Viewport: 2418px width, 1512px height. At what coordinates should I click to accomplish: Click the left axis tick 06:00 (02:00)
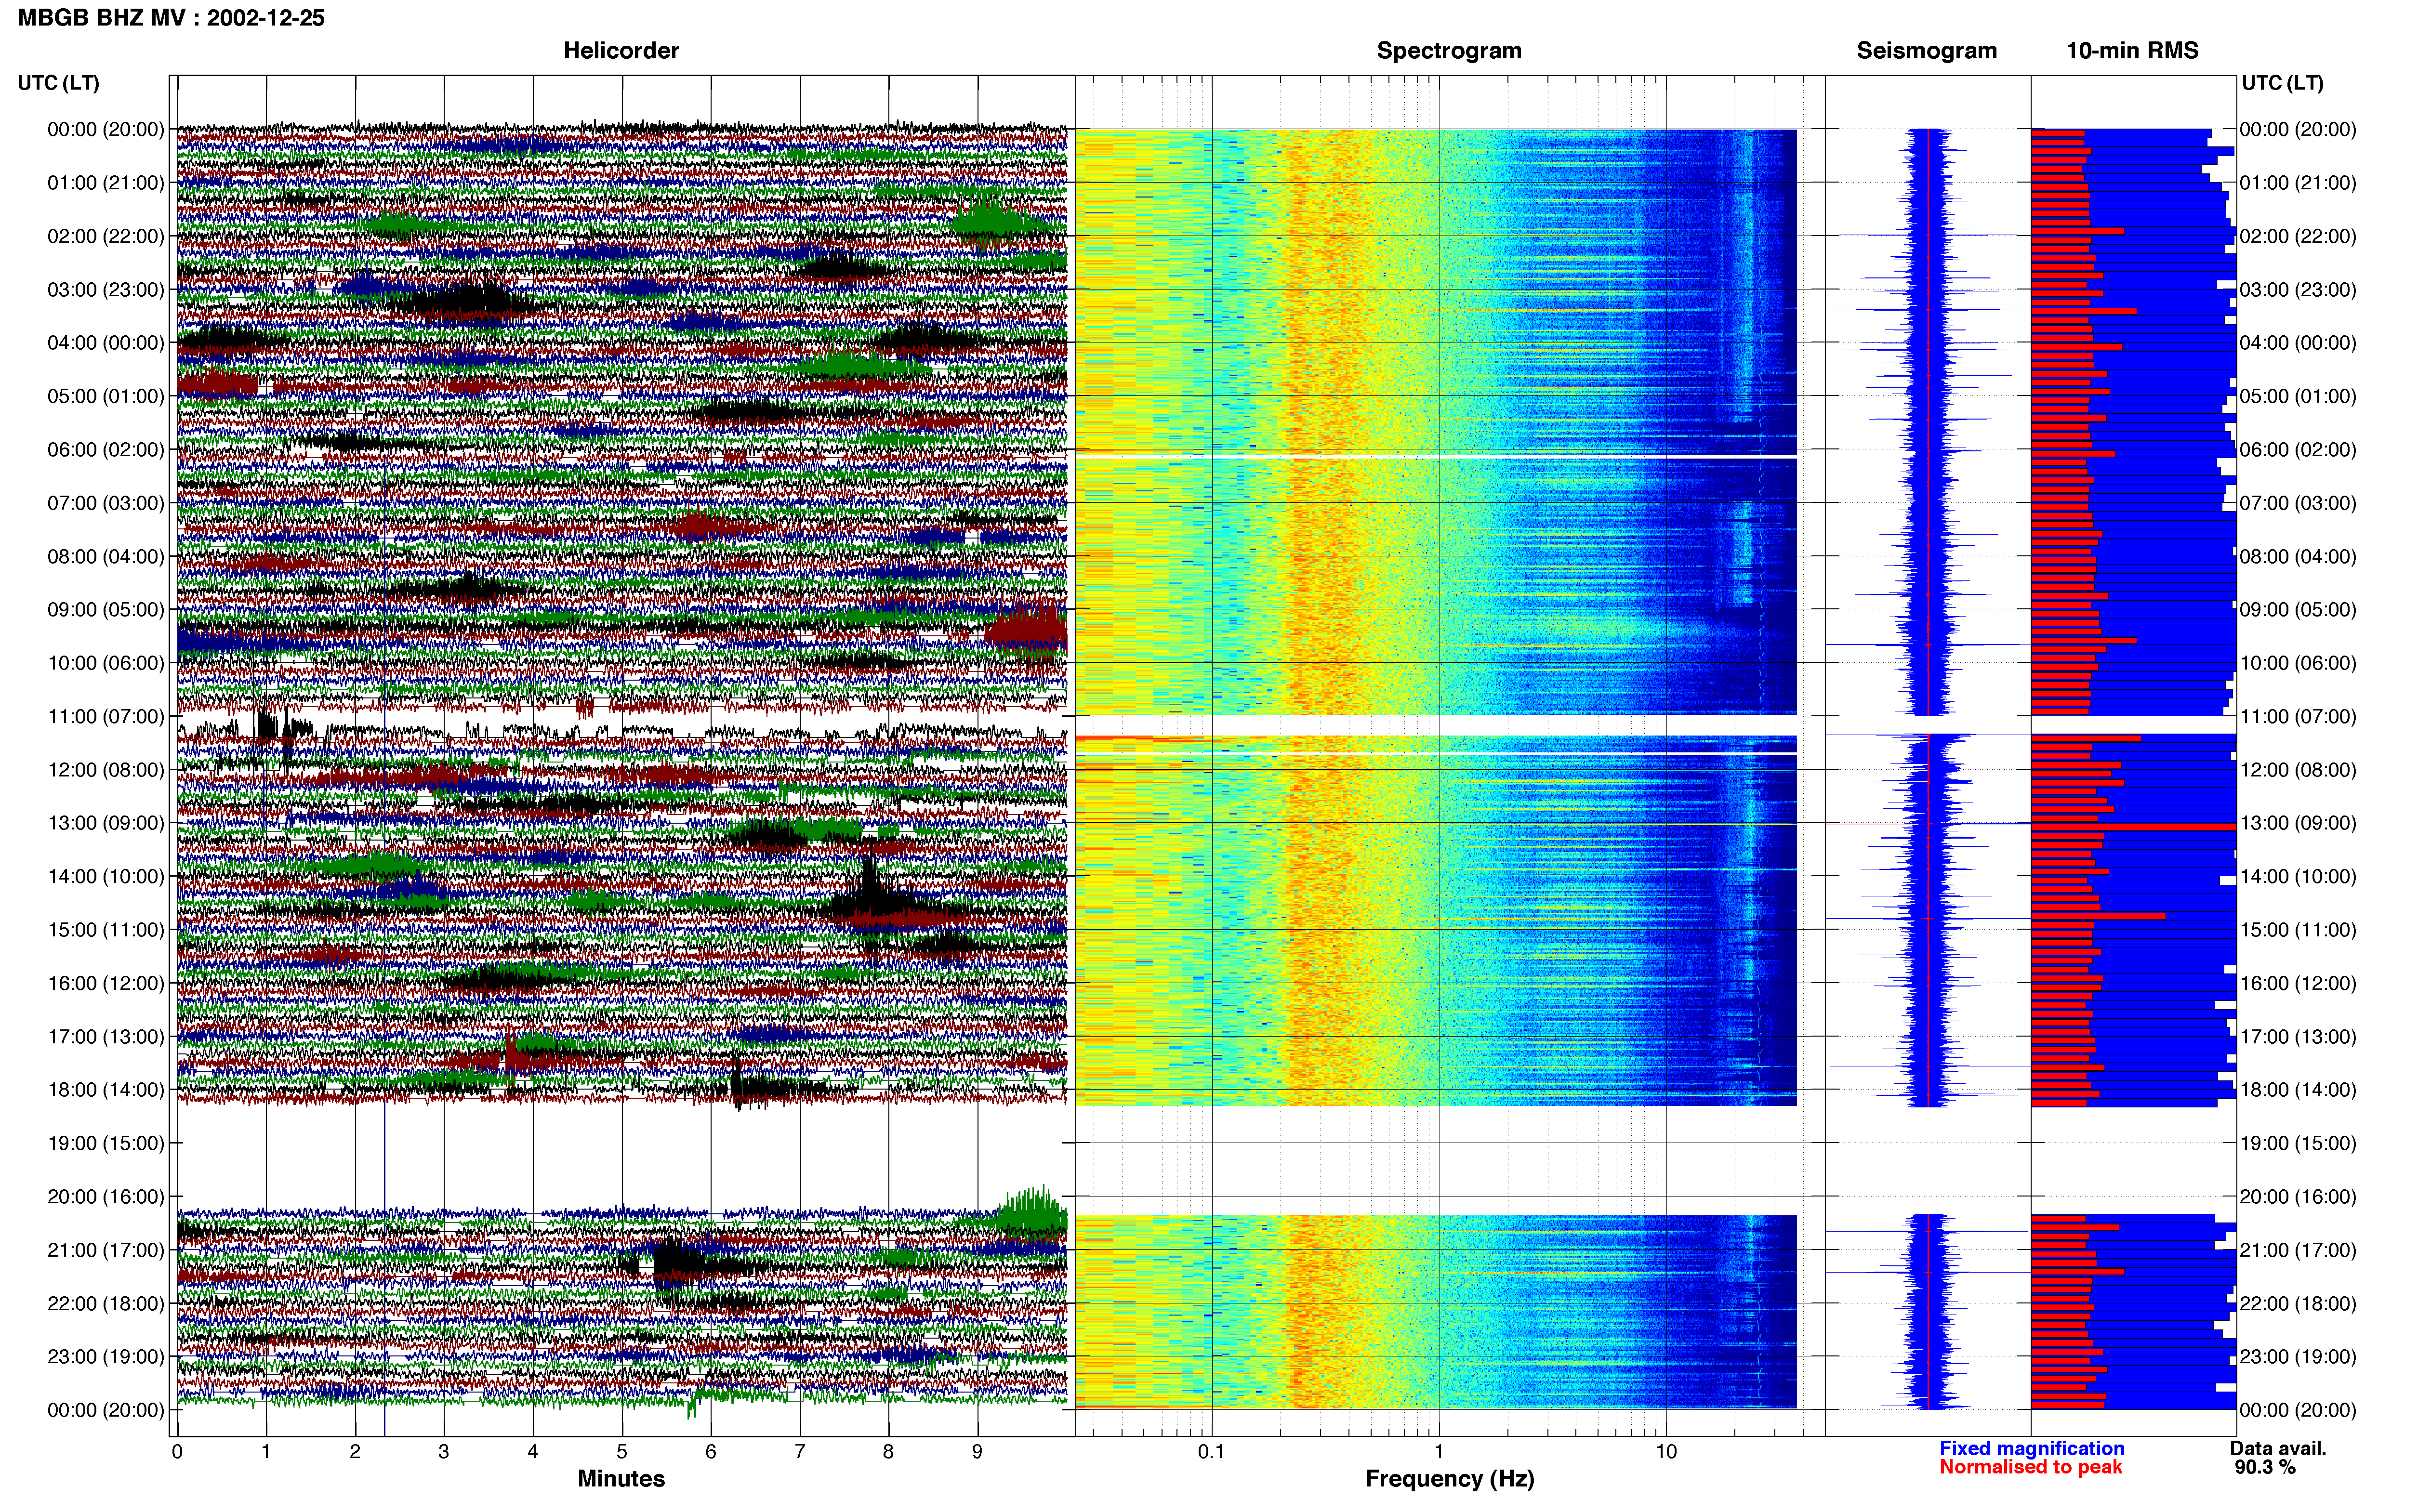coord(106,450)
